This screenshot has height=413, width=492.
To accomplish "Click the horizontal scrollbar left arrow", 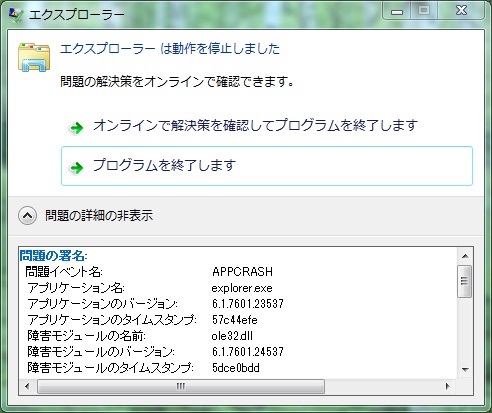I will point(28,386).
